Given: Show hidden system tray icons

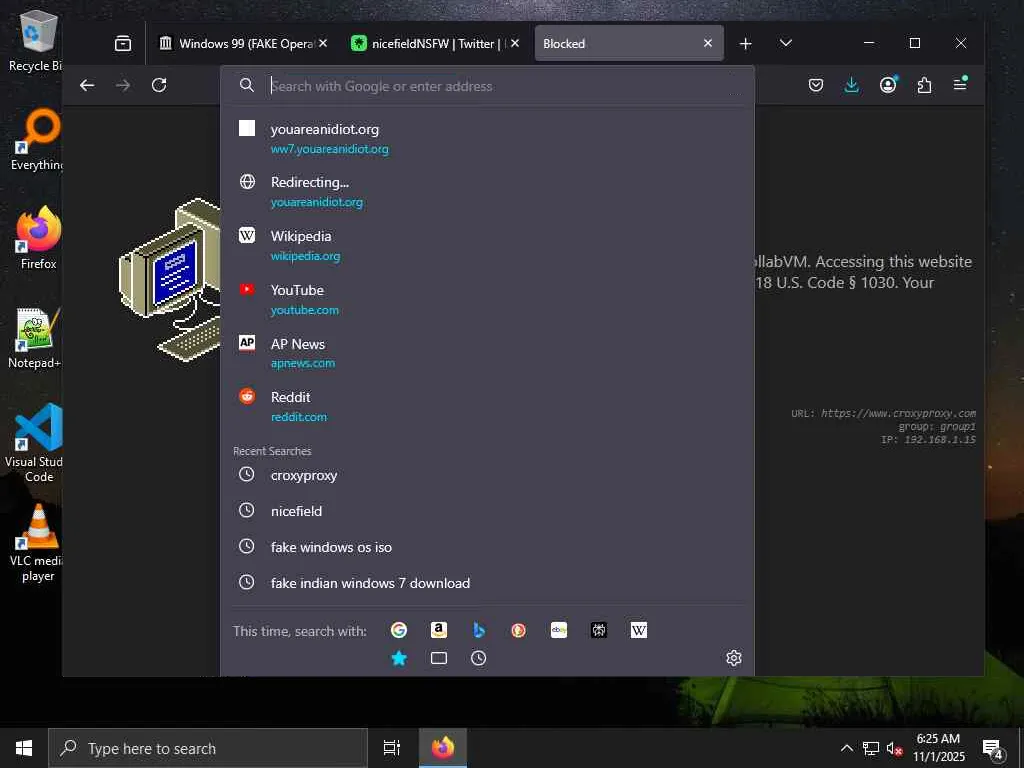Looking at the screenshot, I should pos(846,748).
